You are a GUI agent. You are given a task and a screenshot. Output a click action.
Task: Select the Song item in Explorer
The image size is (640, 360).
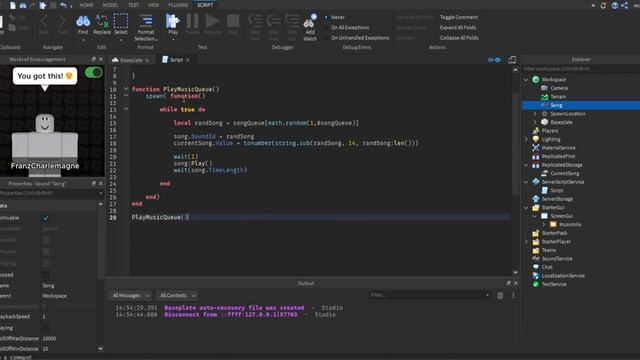556,105
